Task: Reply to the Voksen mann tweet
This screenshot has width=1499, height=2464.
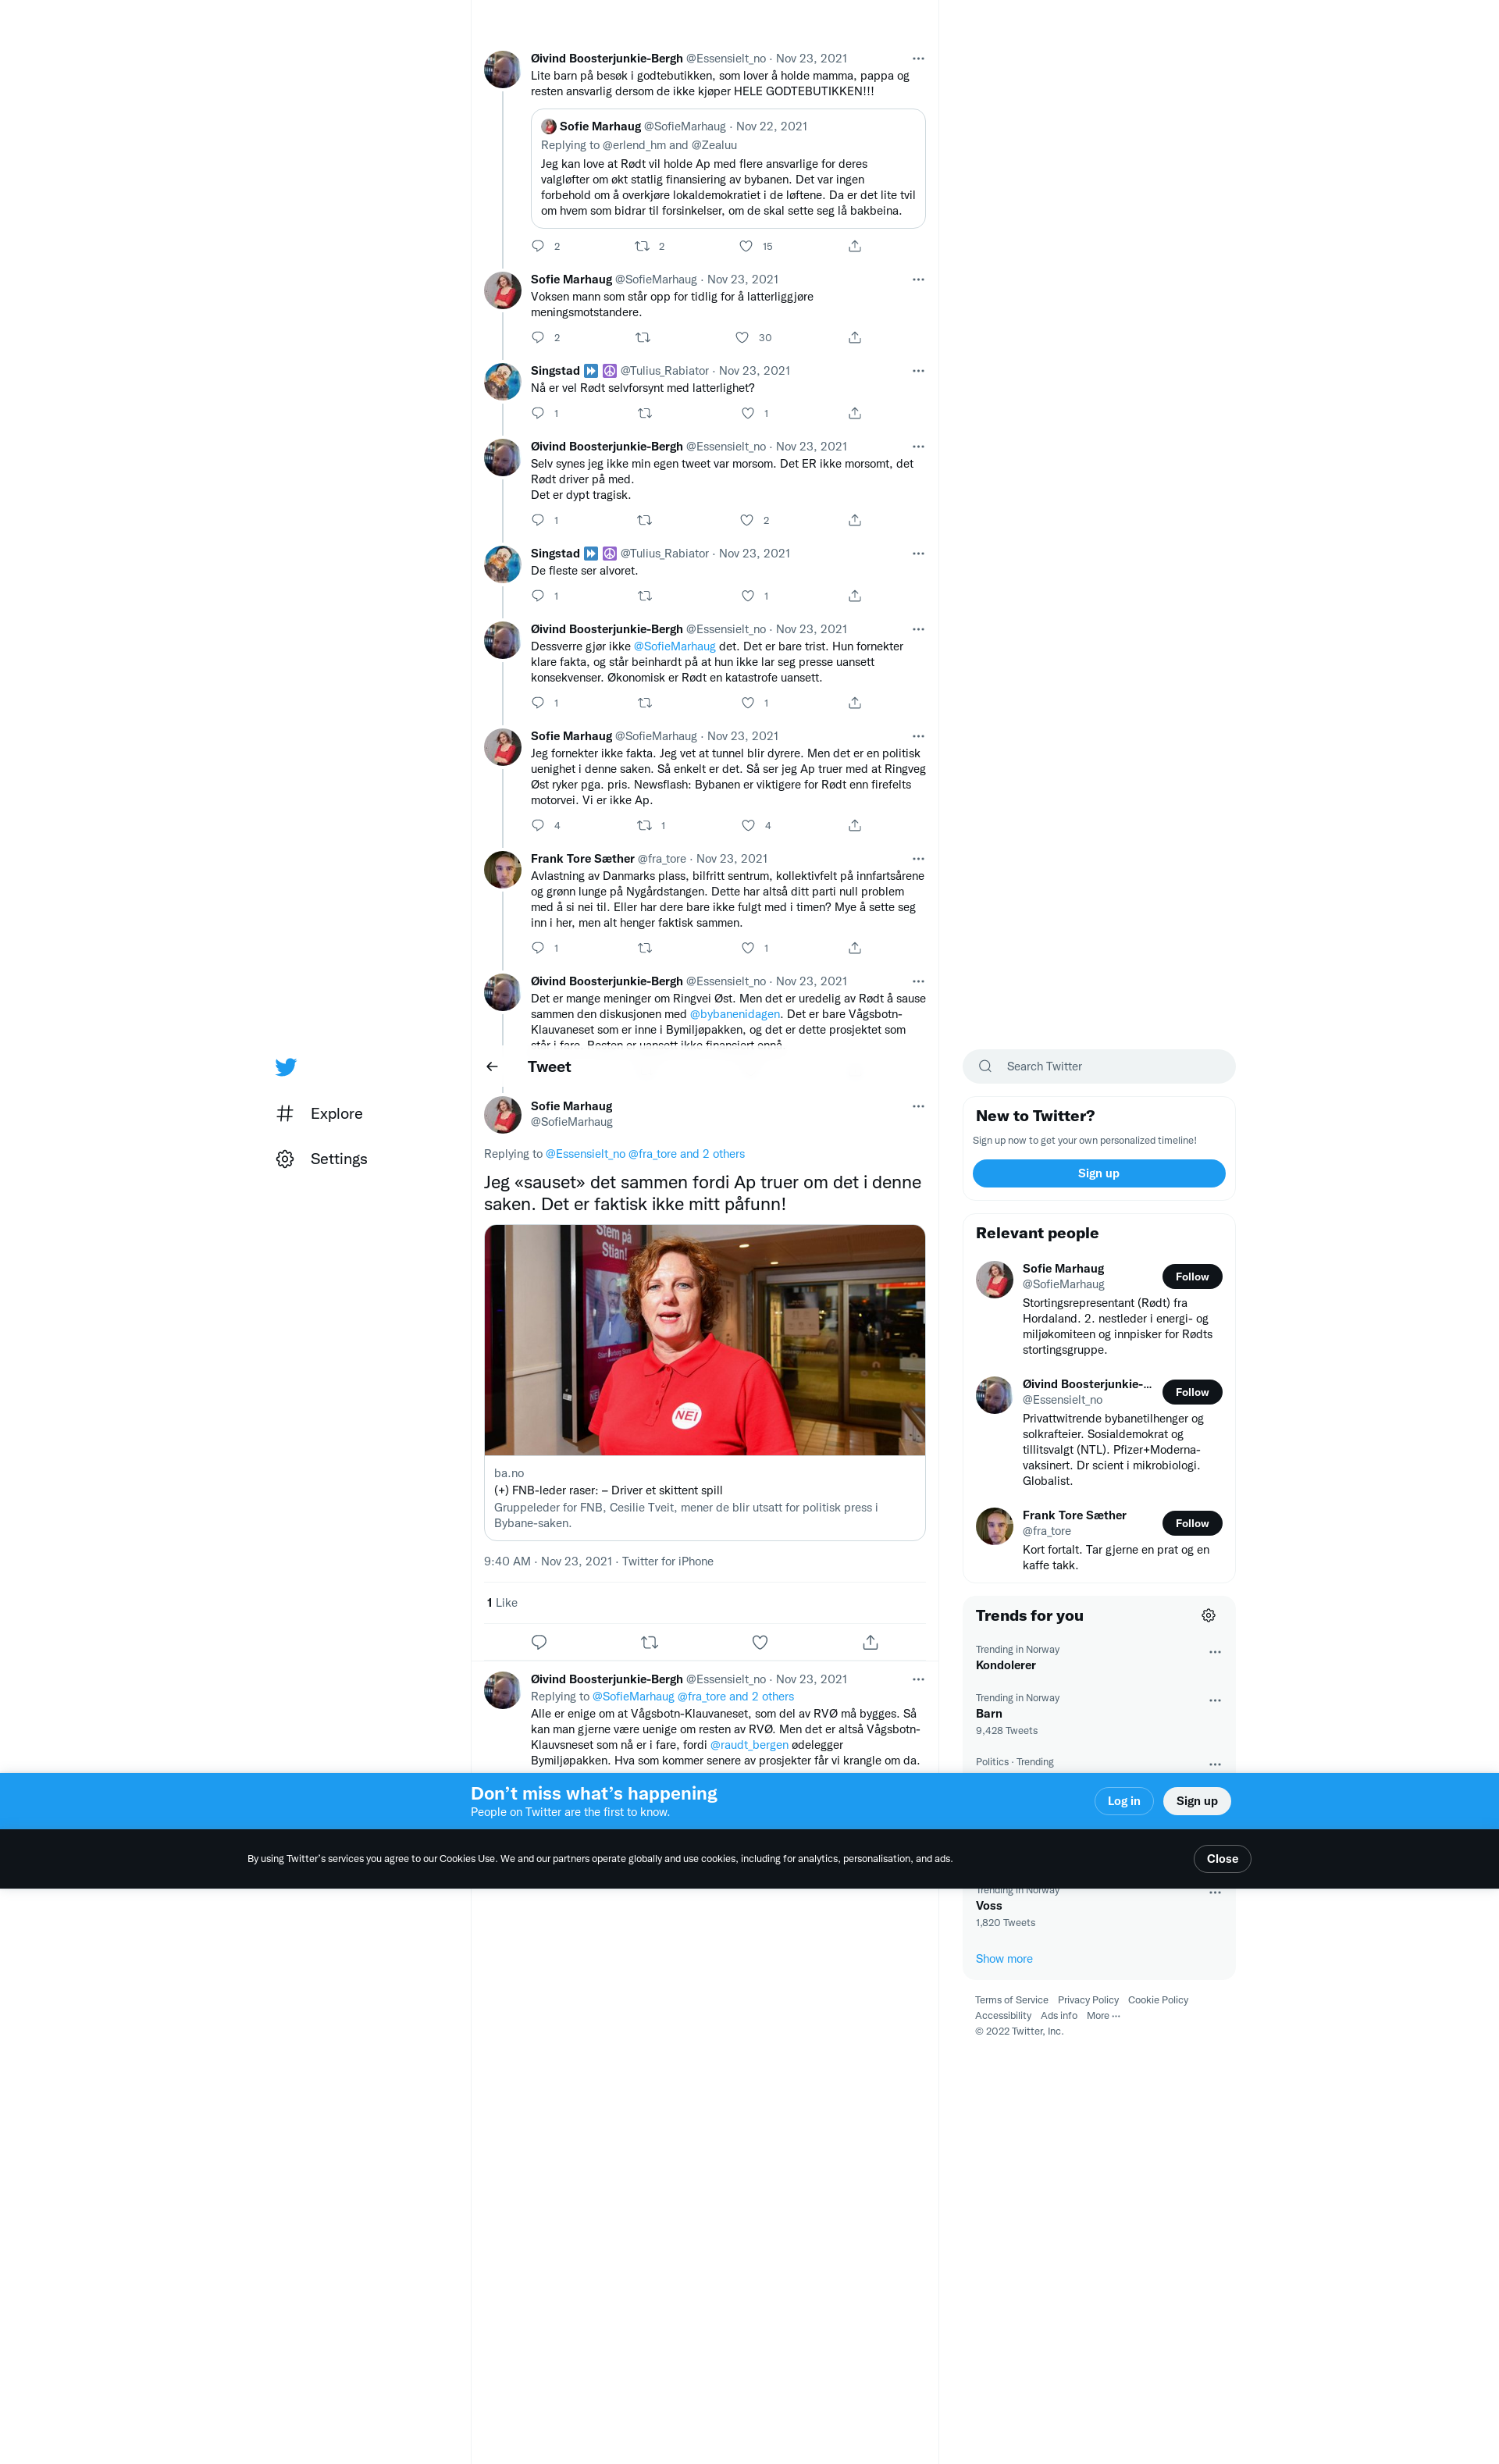Action: pyautogui.click(x=538, y=337)
